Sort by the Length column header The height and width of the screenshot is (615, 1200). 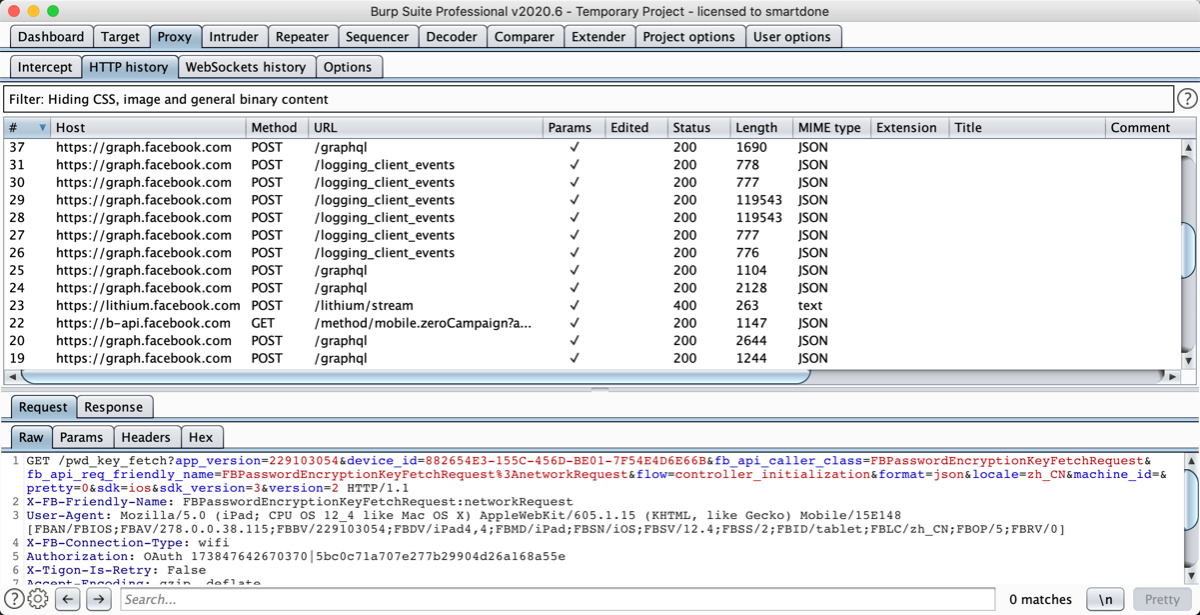pyautogui.click(x=761, y=128)
